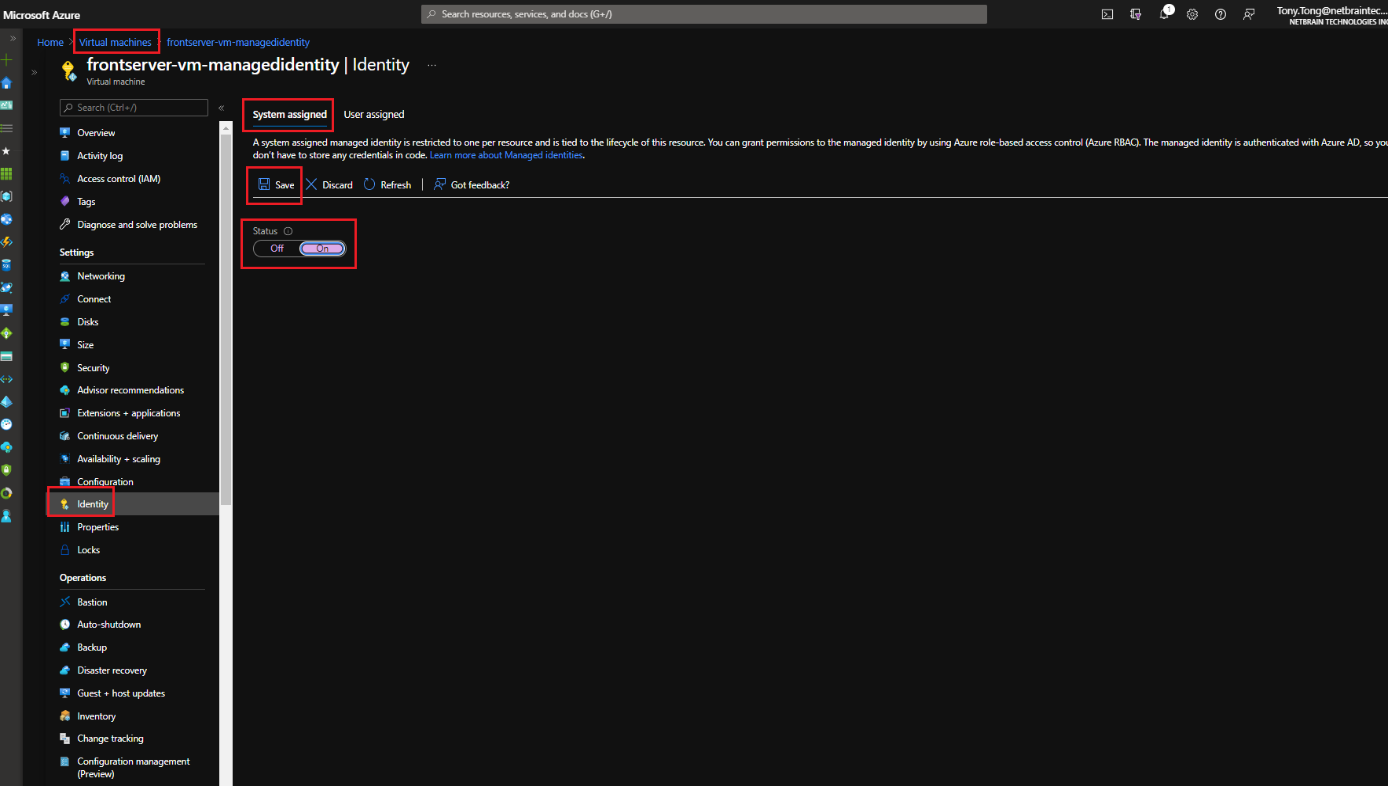Open Learn more about Managed identities link
Screen dimensions: 1388x786
coord(506,155)
